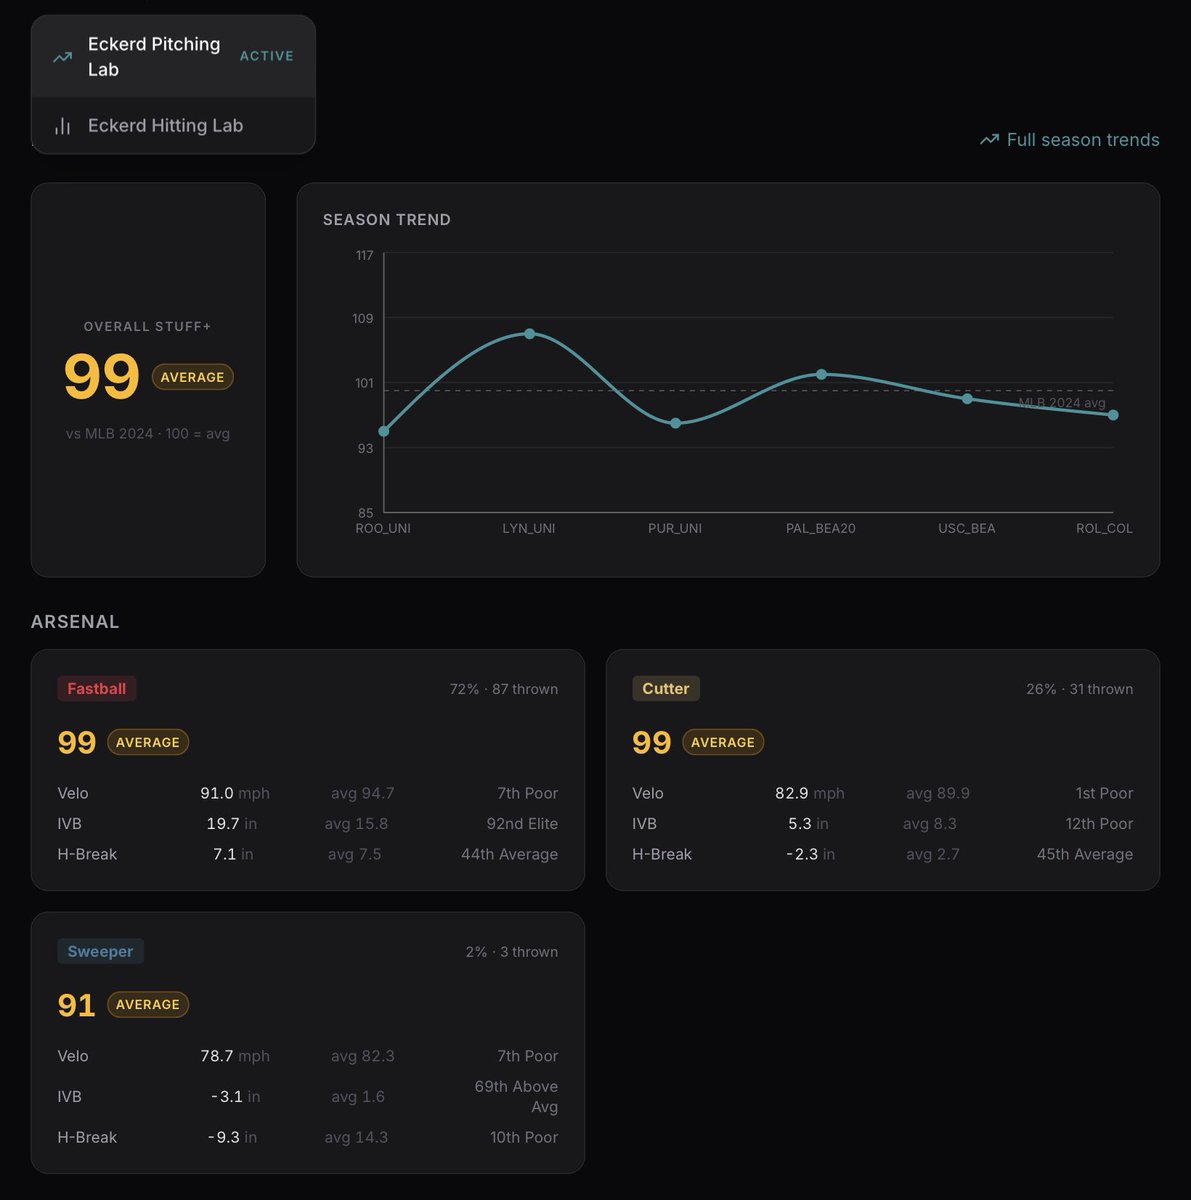Click the '69th Above Avg' percentile text
Viewport: 1191px width, 1200px height.
click(516, 1097)
